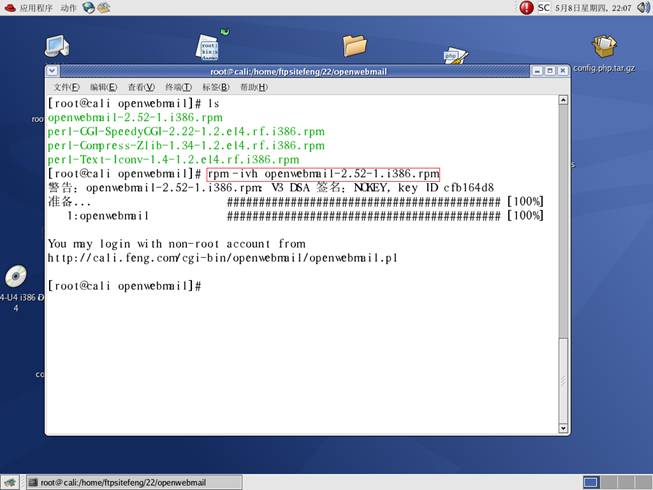This screenshot has width=653, height=490.
Task: Launch the web browser globe icon
Action: 89,8
